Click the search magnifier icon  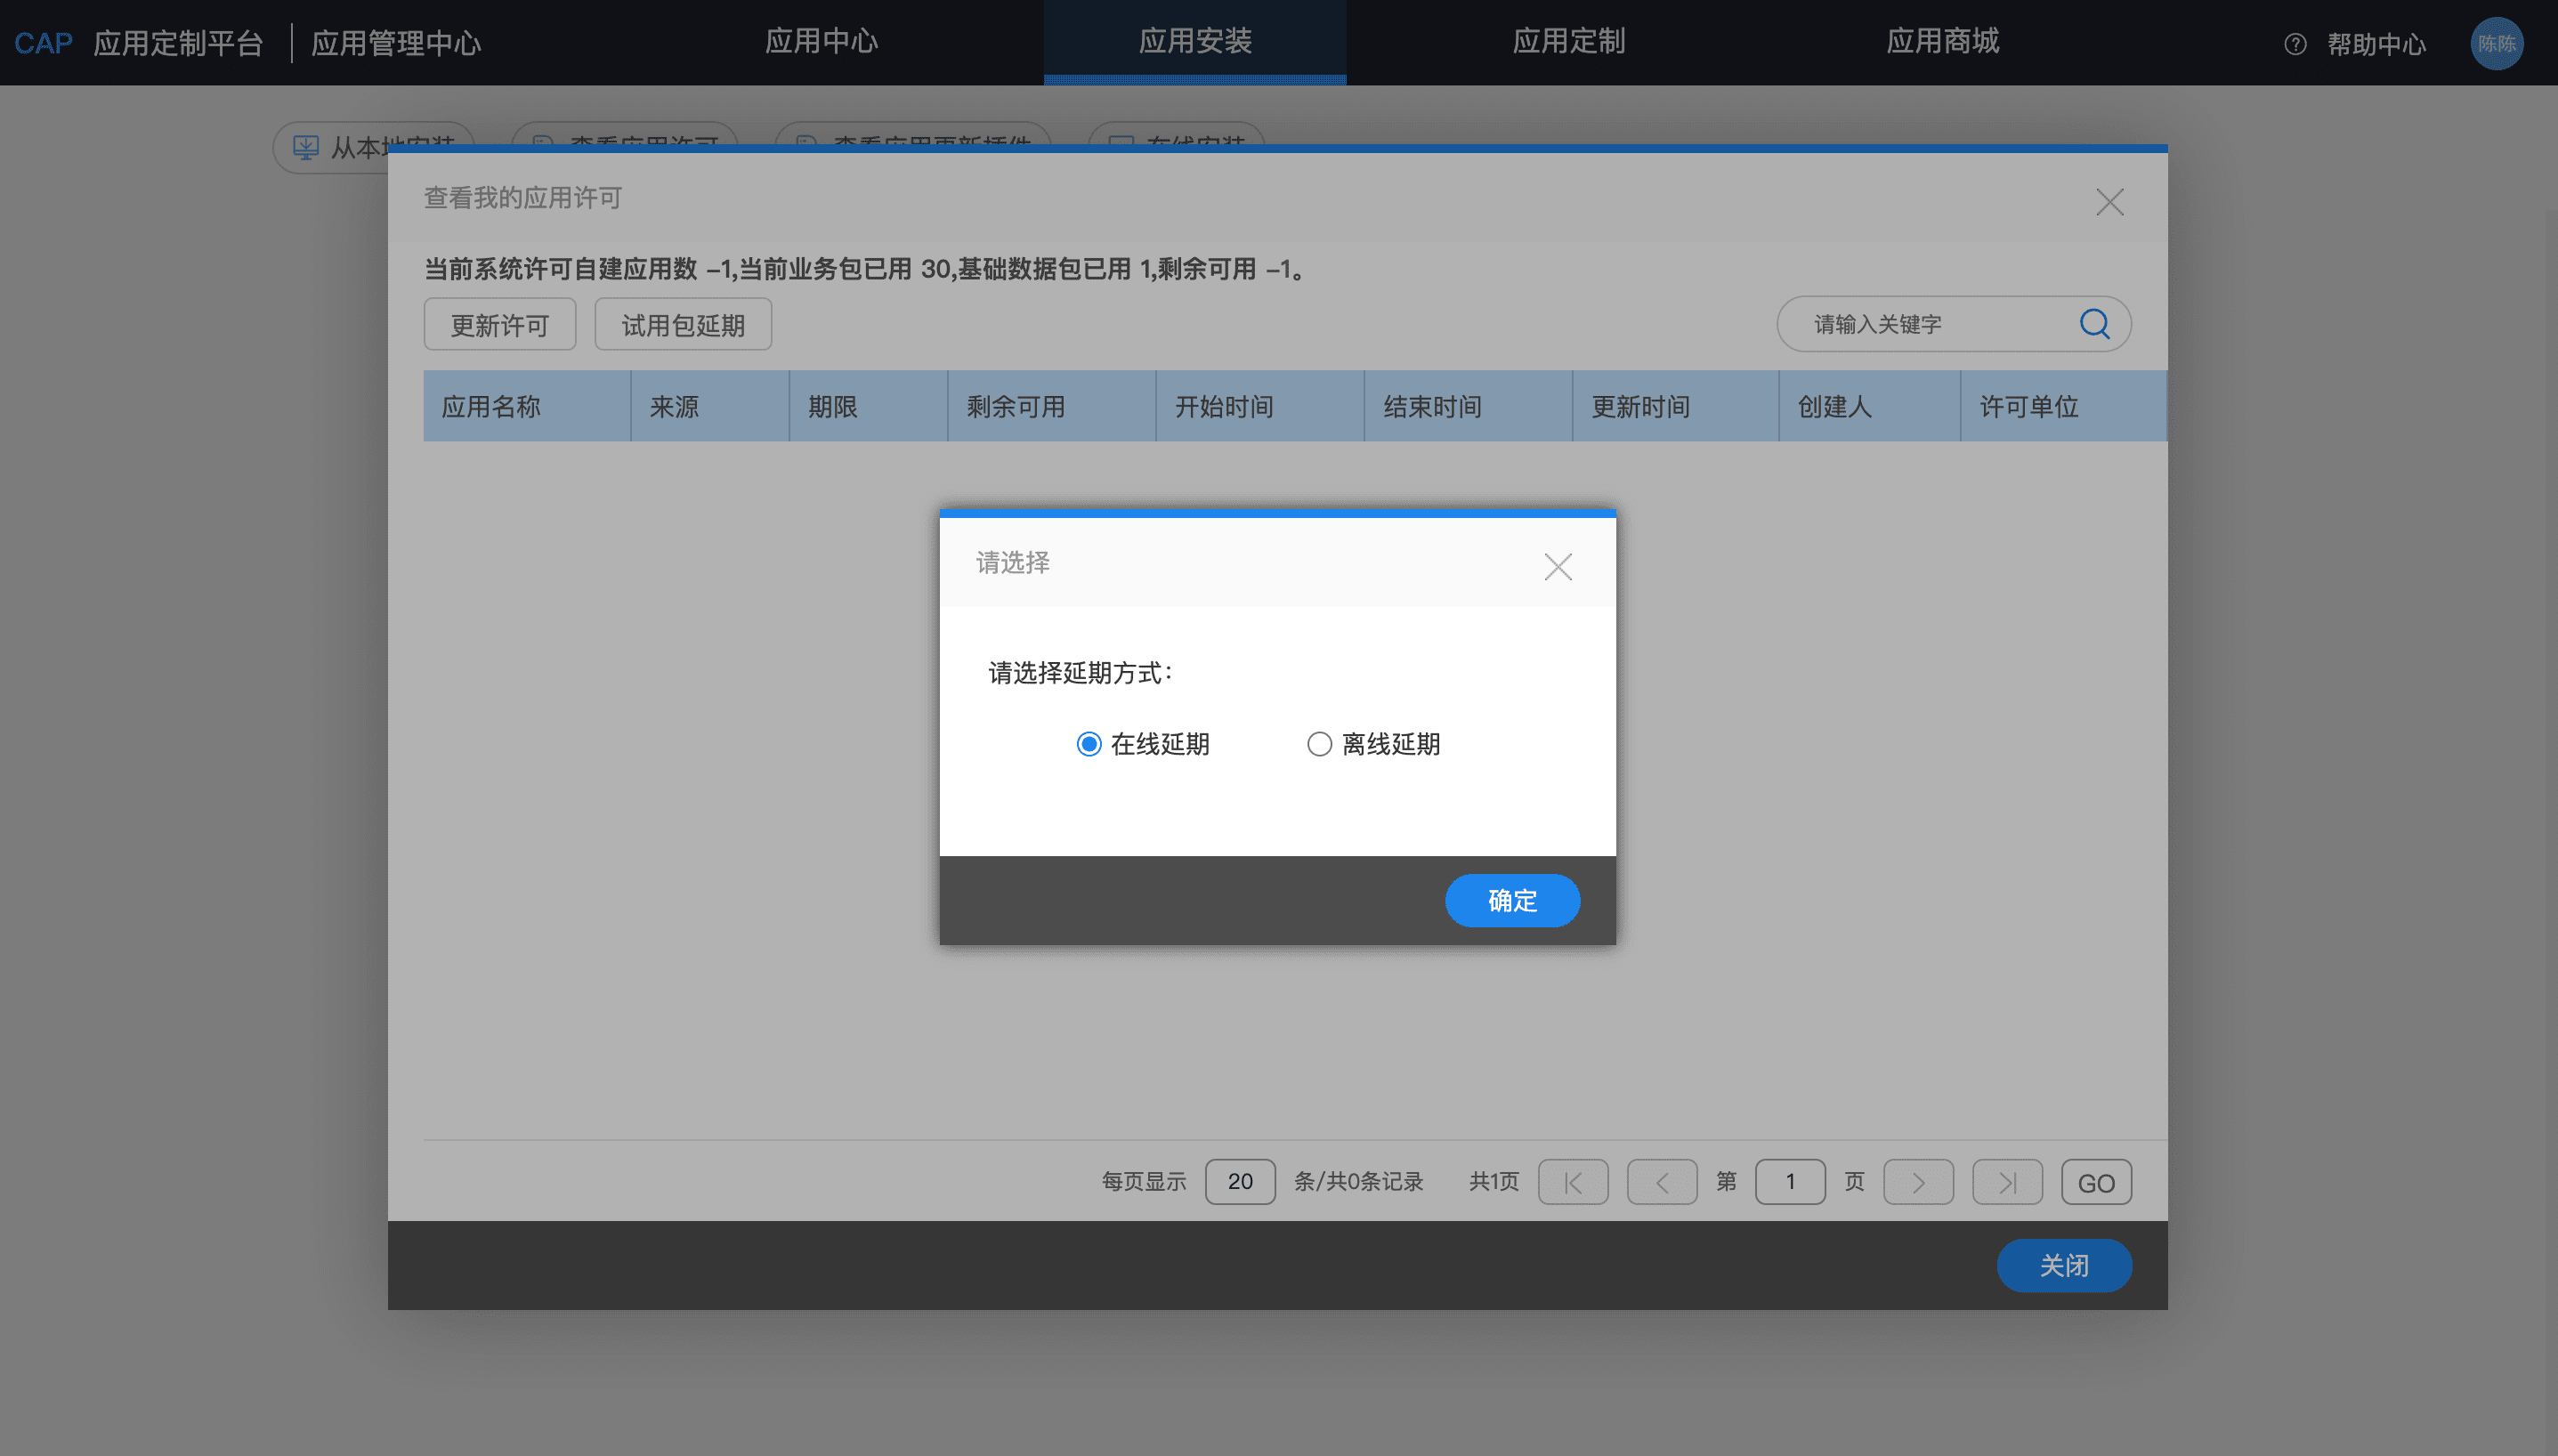click(2094, 324)
